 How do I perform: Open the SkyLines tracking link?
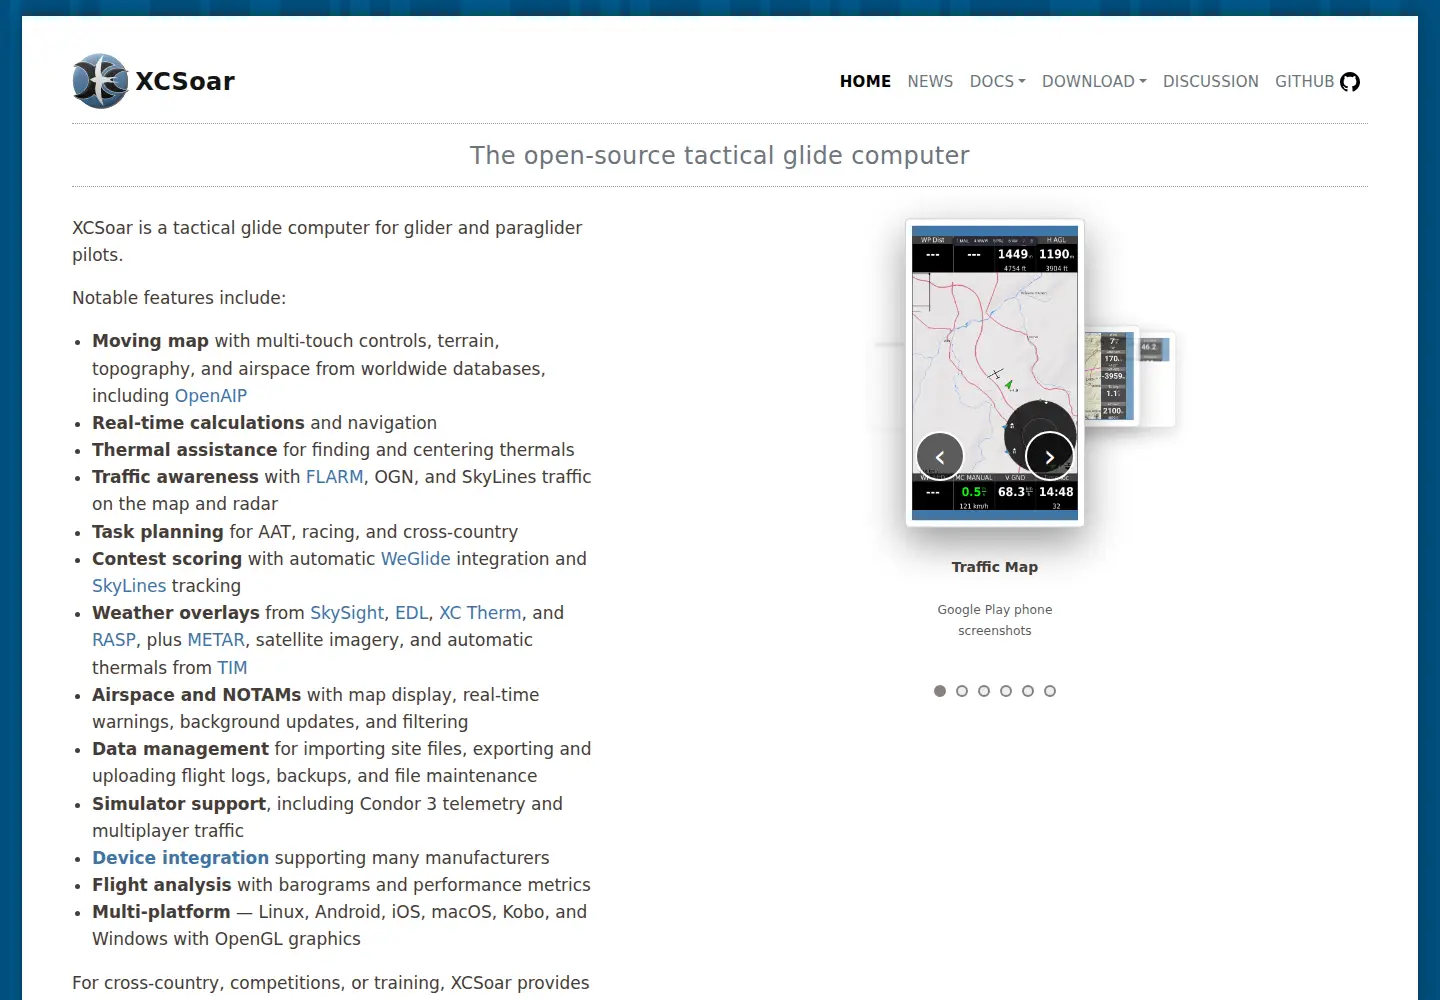(x=129, y=586)
